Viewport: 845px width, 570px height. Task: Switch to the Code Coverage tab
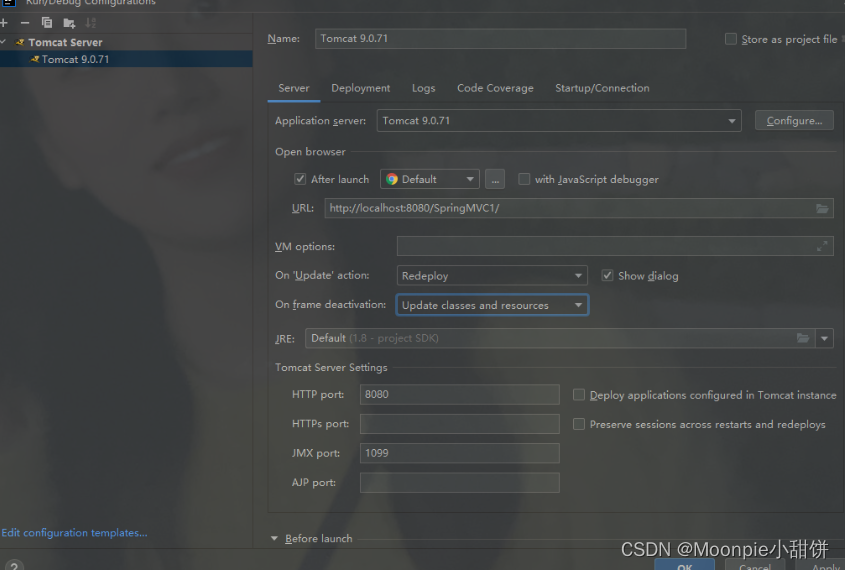[x=495, y=88]
